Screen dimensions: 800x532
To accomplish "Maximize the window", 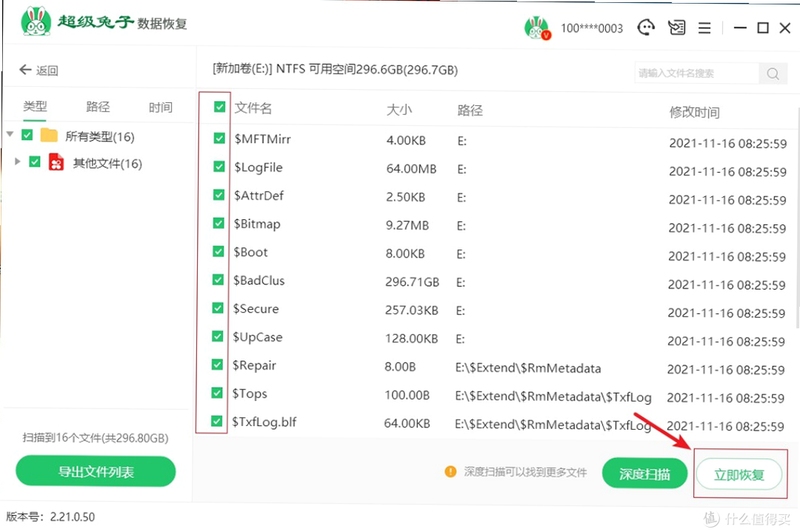I will (763, 28).
